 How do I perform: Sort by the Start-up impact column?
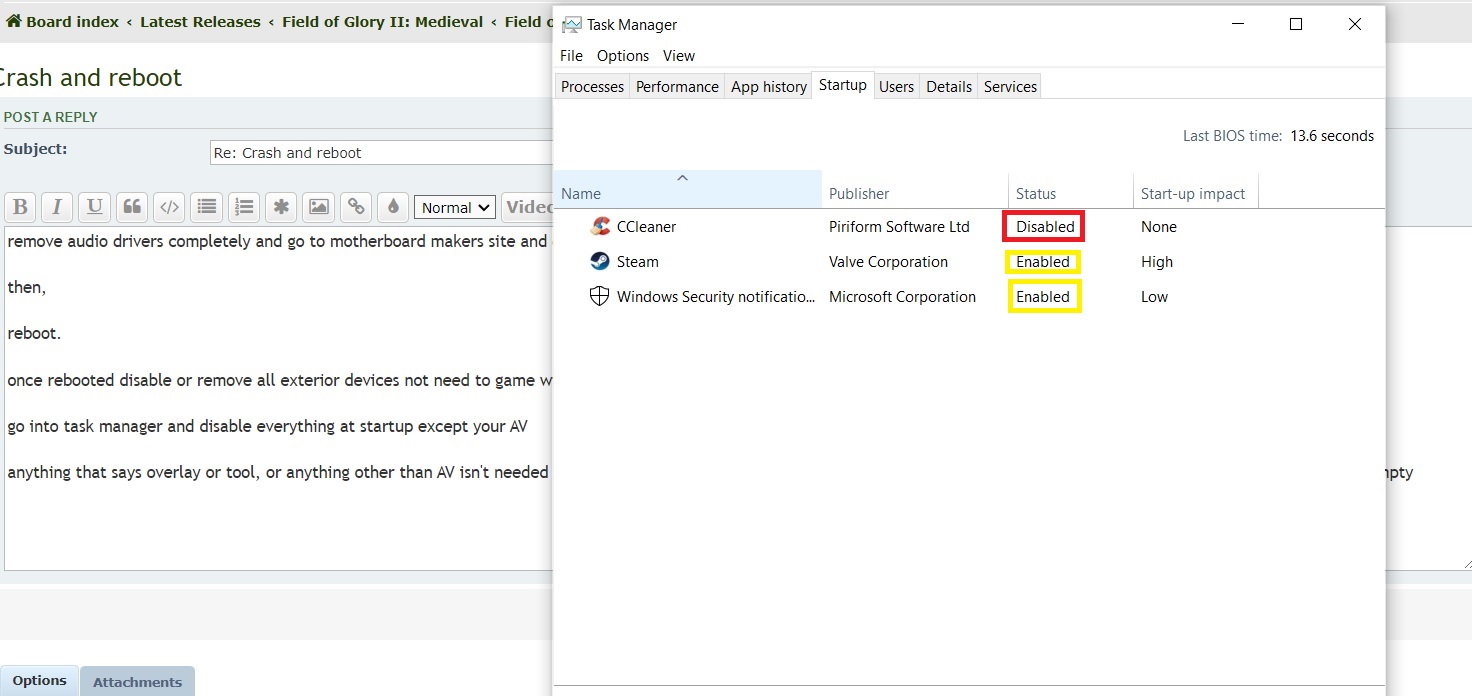(x=1192, y=194)
